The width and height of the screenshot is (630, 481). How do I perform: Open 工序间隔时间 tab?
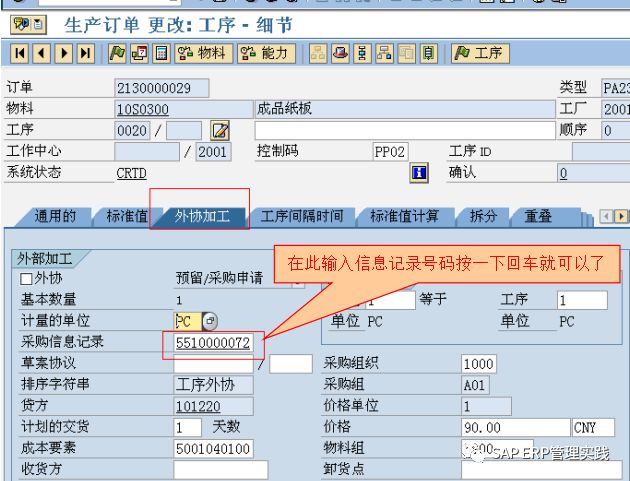coord(301,216)
